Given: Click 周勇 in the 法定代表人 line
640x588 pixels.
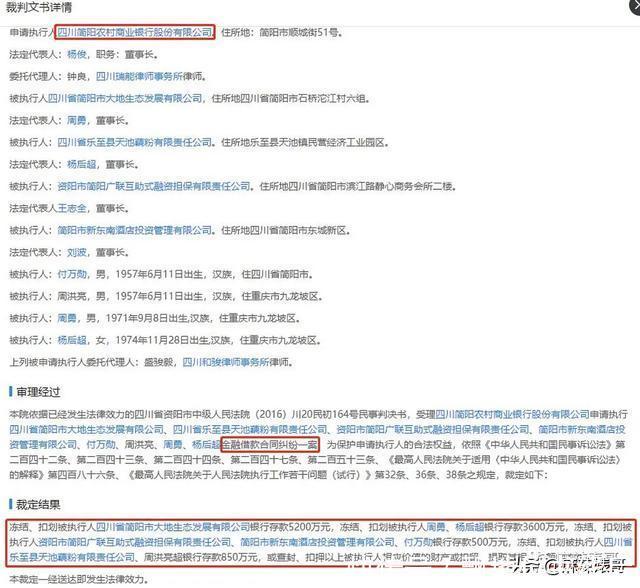Looking at the screenshot, I should point(77,120).
